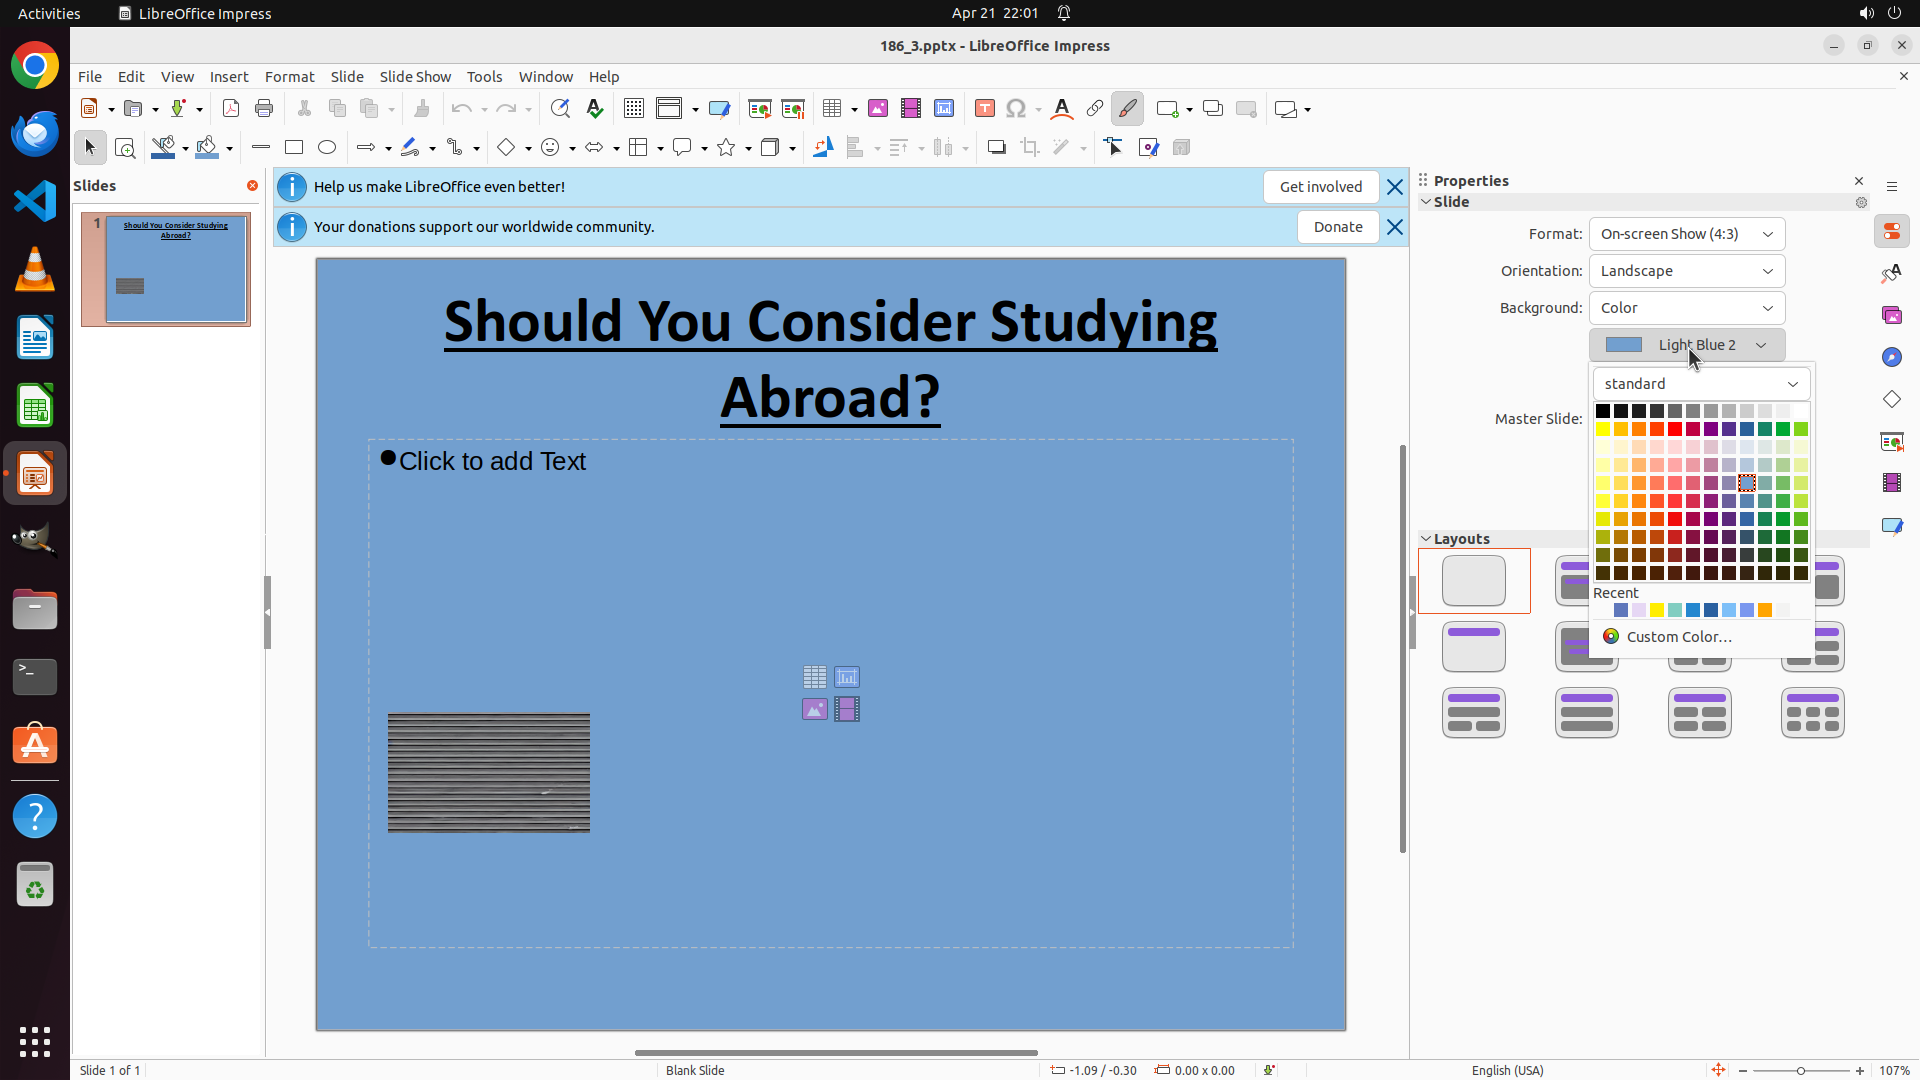Select the Ellipse drawing tool
This screenshot has height=1080, width=1920.
(327, 148)
